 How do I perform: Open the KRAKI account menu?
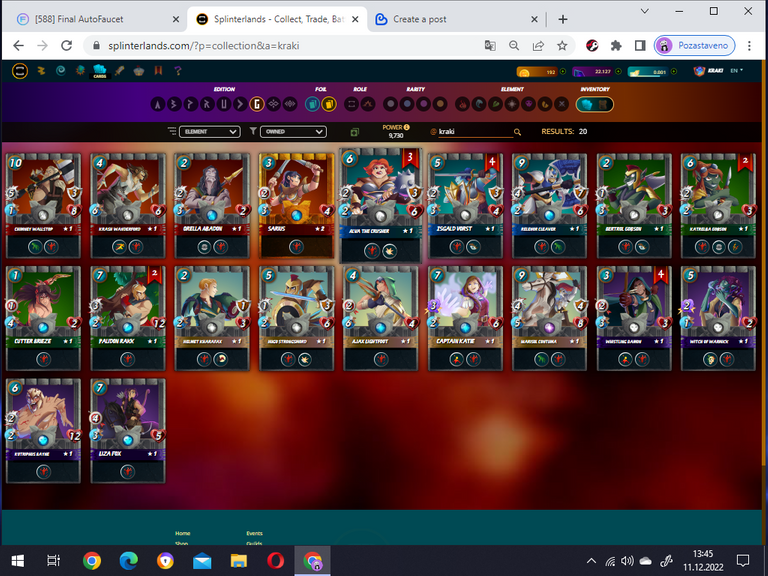click(x=709, y=71)
